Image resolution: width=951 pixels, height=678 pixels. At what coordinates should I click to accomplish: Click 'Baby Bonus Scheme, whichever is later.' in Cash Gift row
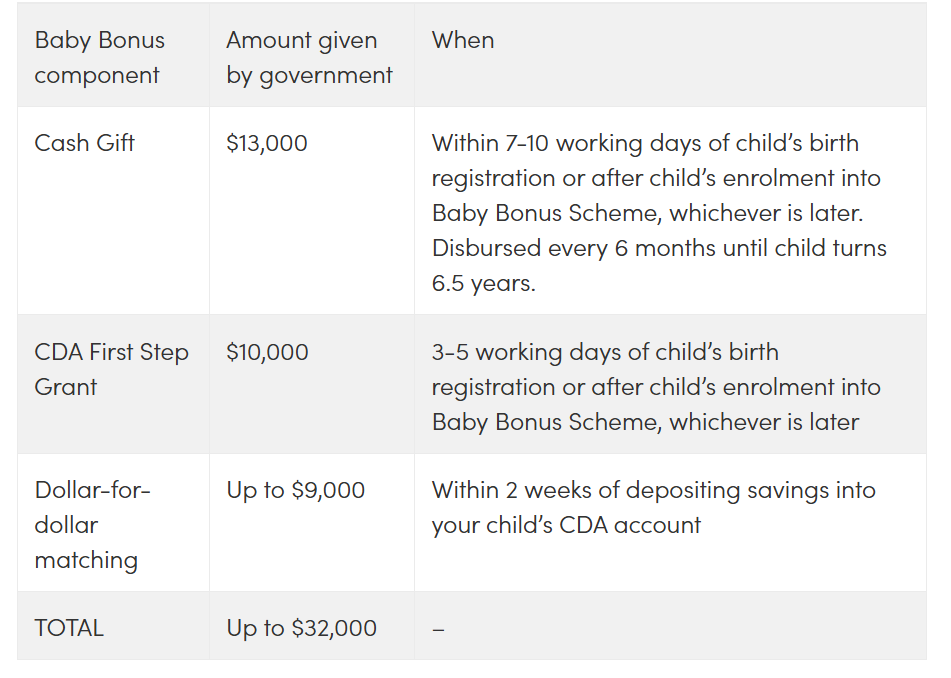(648, 213)
